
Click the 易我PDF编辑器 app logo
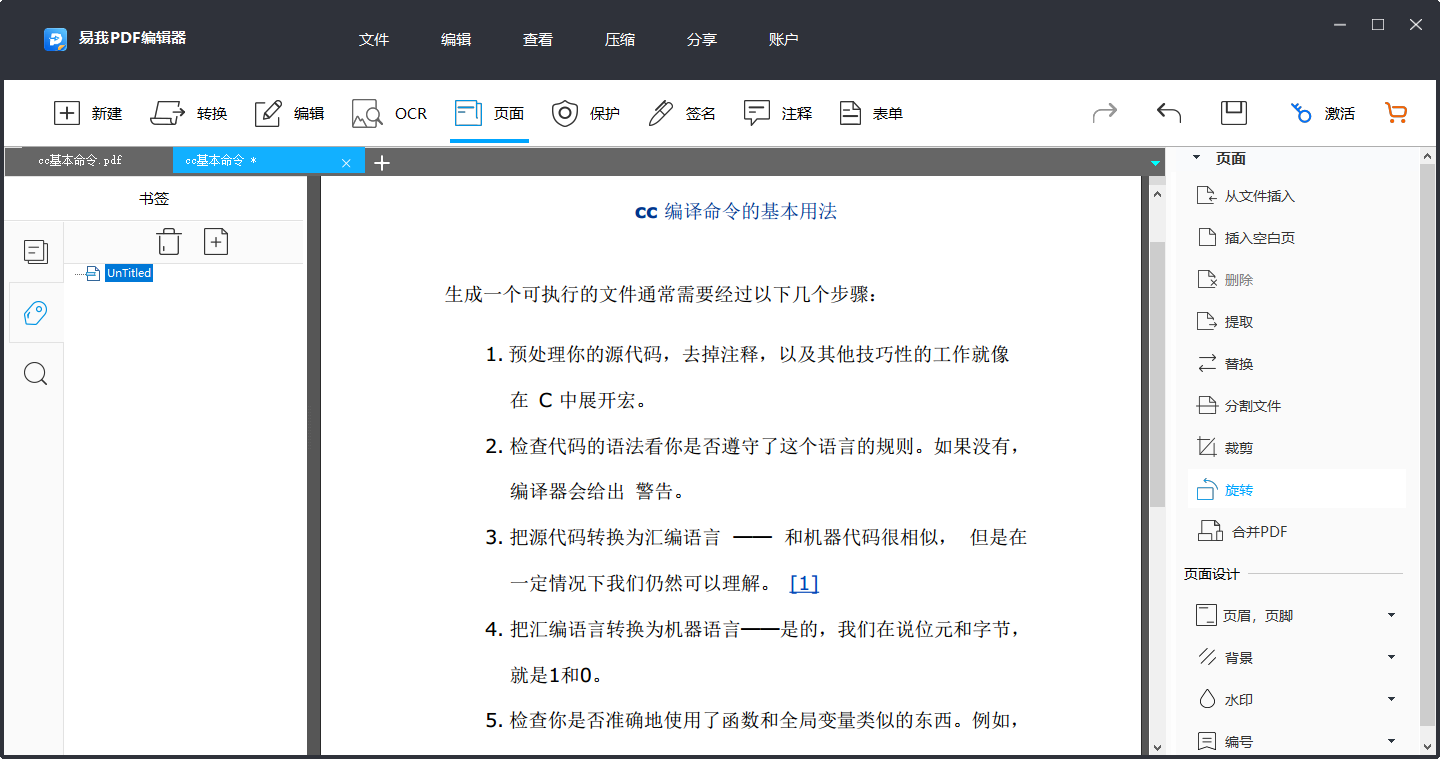pyautogui.click(x=55, y=39)
